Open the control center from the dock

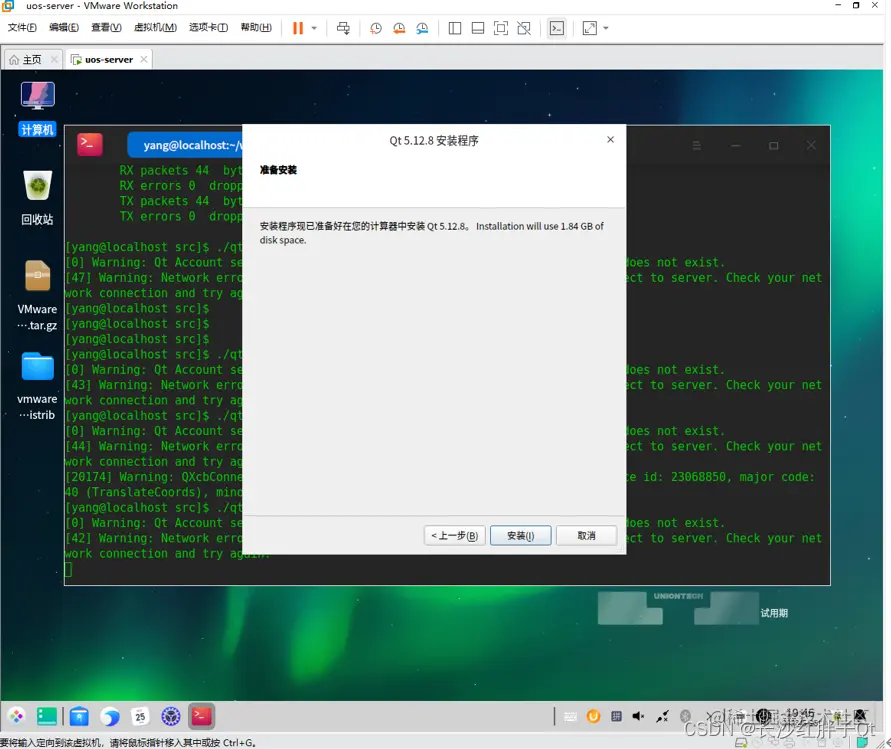[171, 716]
